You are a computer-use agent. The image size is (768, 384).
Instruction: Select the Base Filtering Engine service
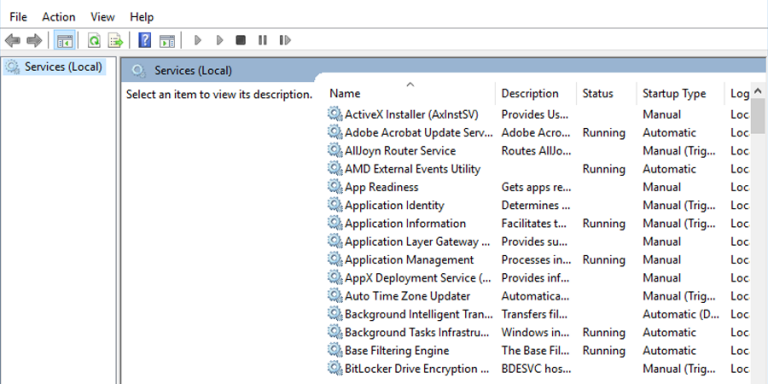(x=397, y=351)
